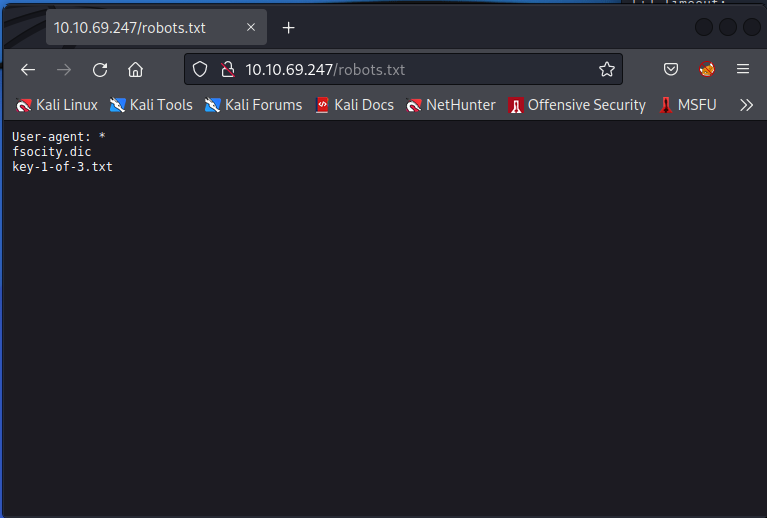Open the Offensive Security bookmark
The width and height of the screenshot is (767, 518).
(x=577, y=104)
